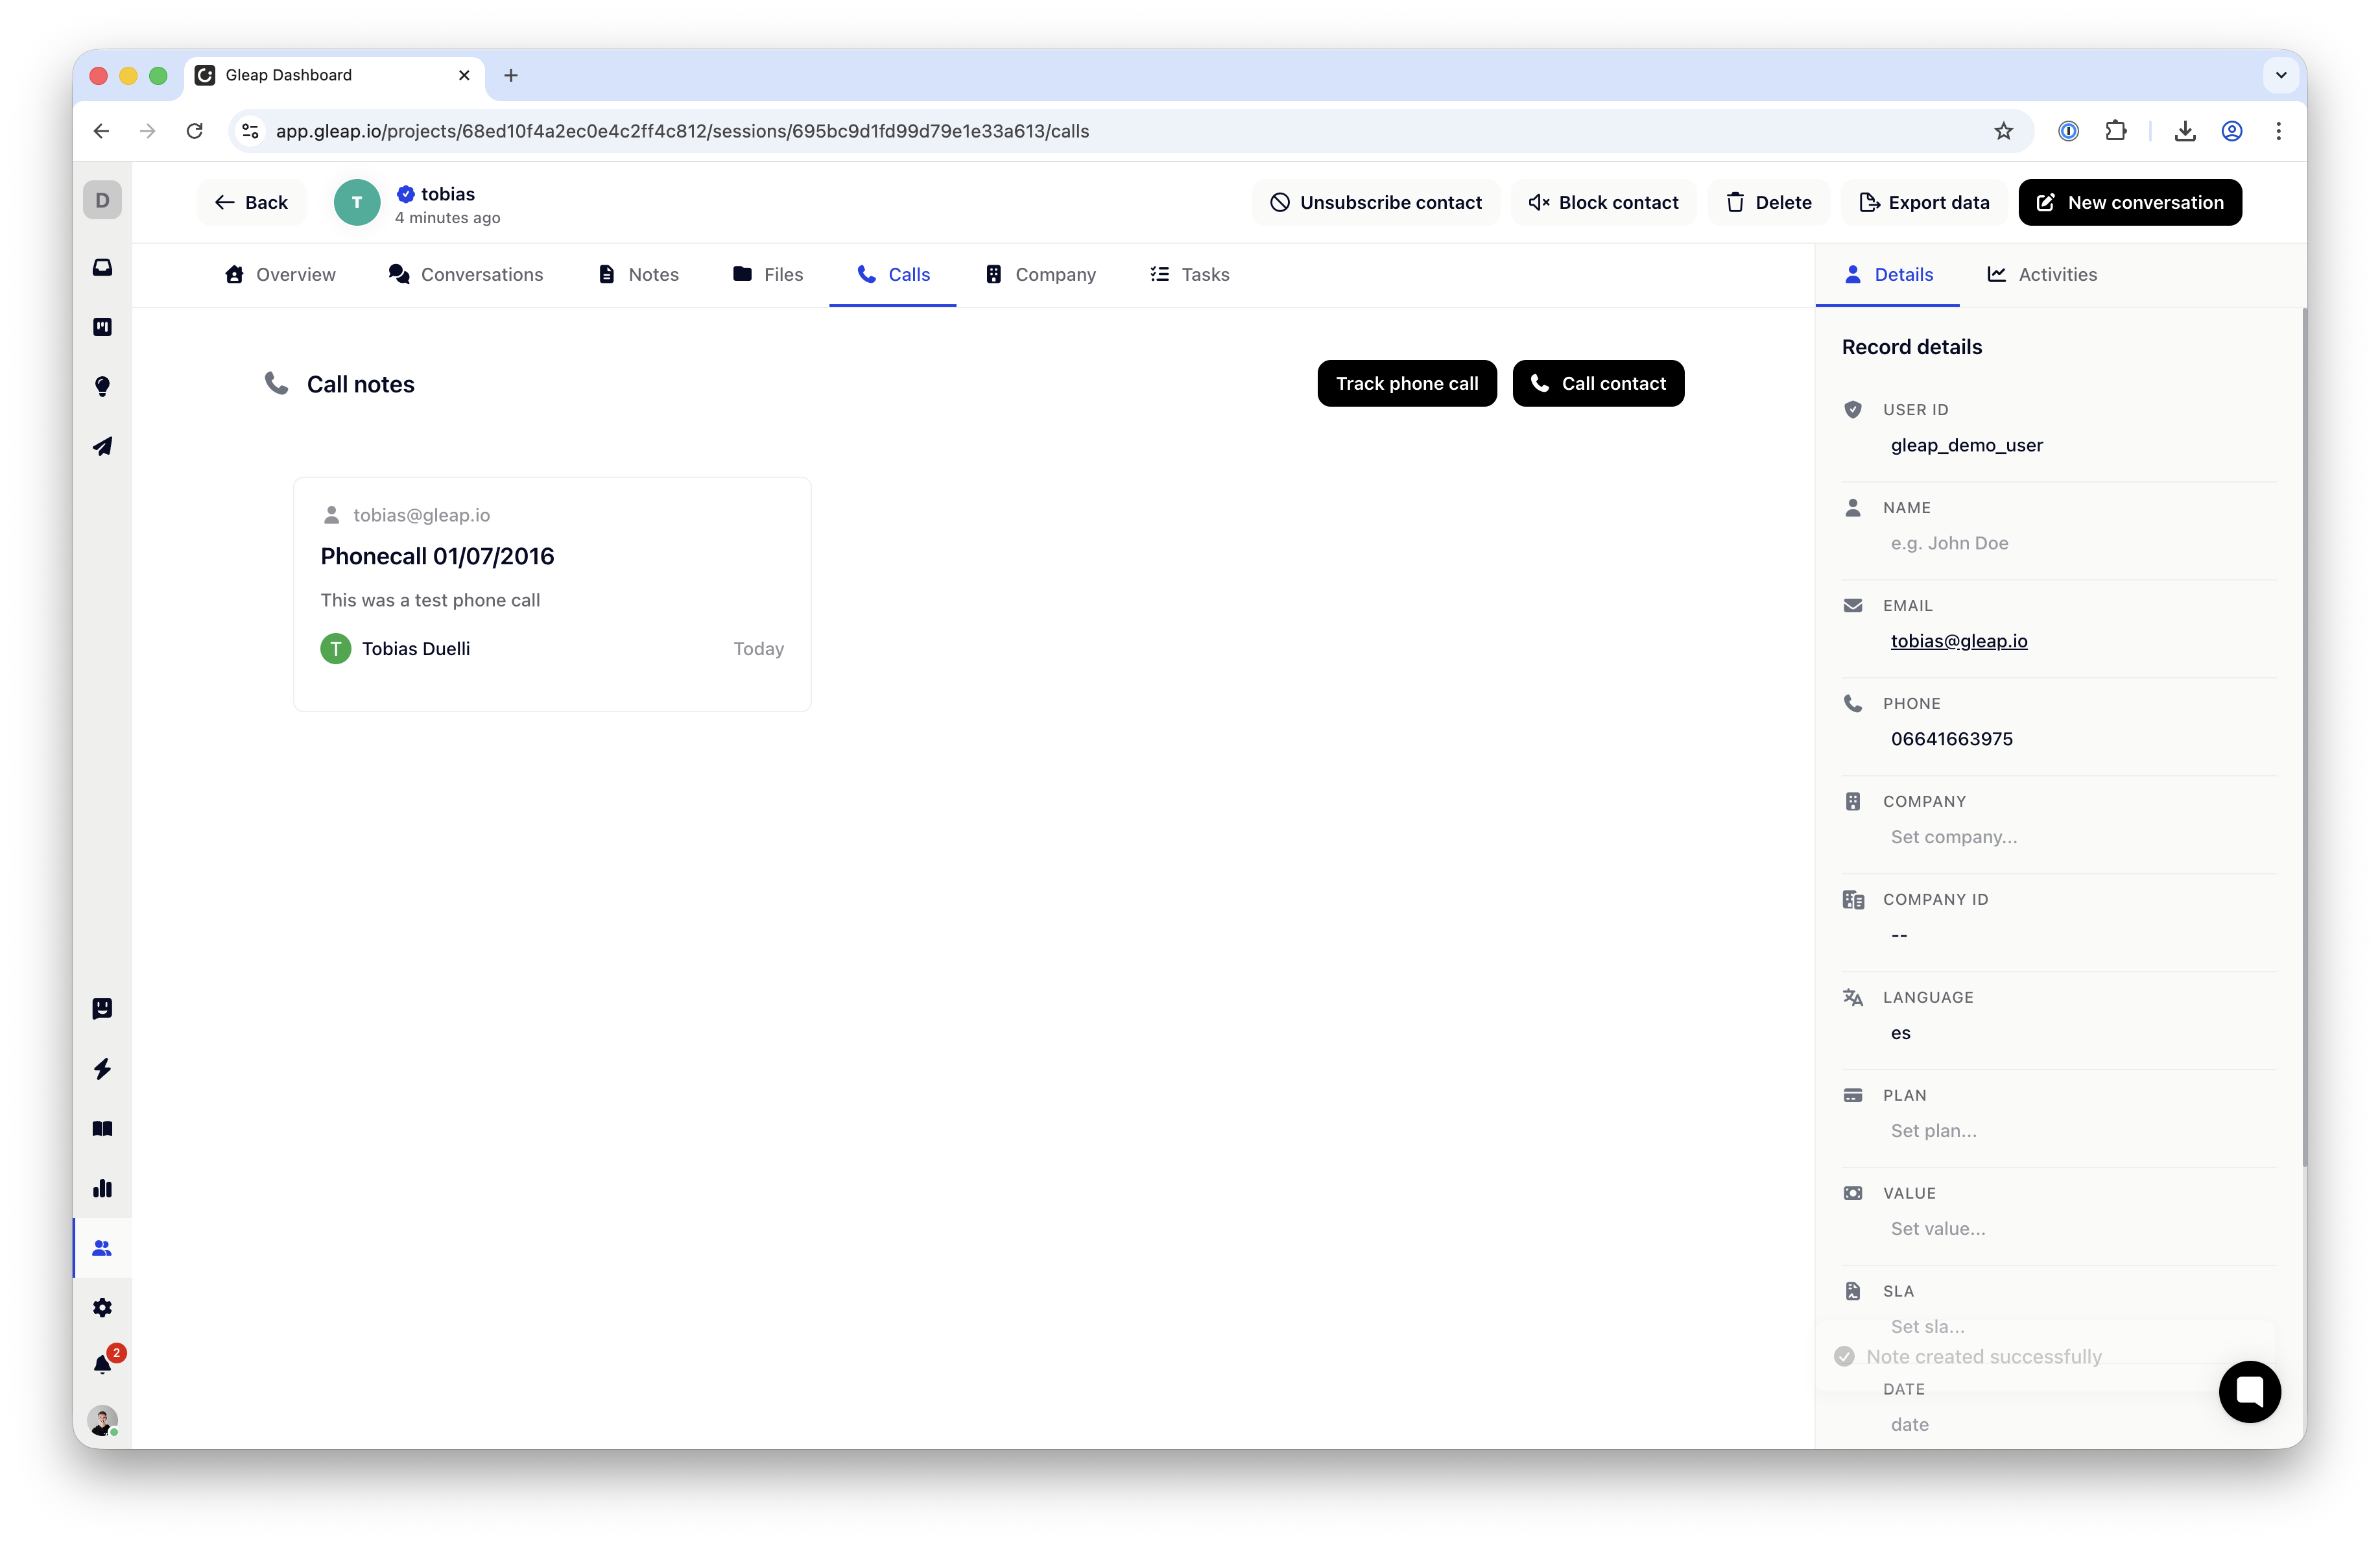This screenshot has width=2380, height=1545.
Task: Open the bar chart analytics icon
Action: point(102,1188)
